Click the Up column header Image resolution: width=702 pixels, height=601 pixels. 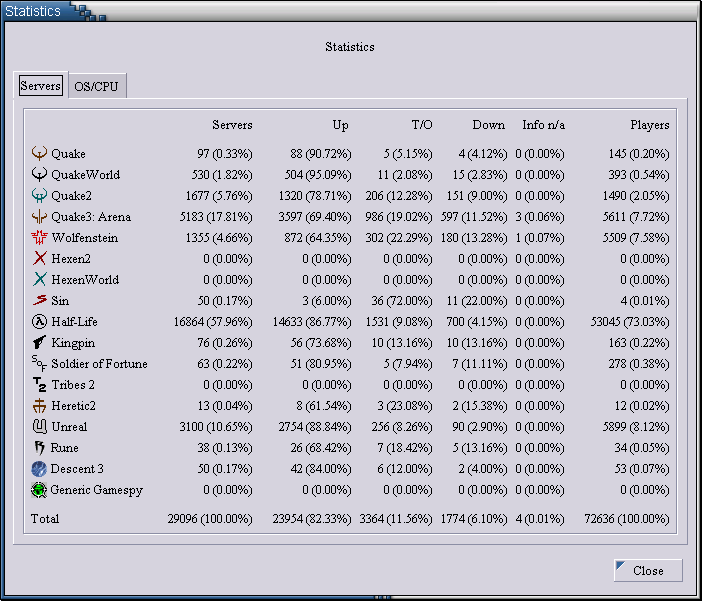[x=340, y=125]
